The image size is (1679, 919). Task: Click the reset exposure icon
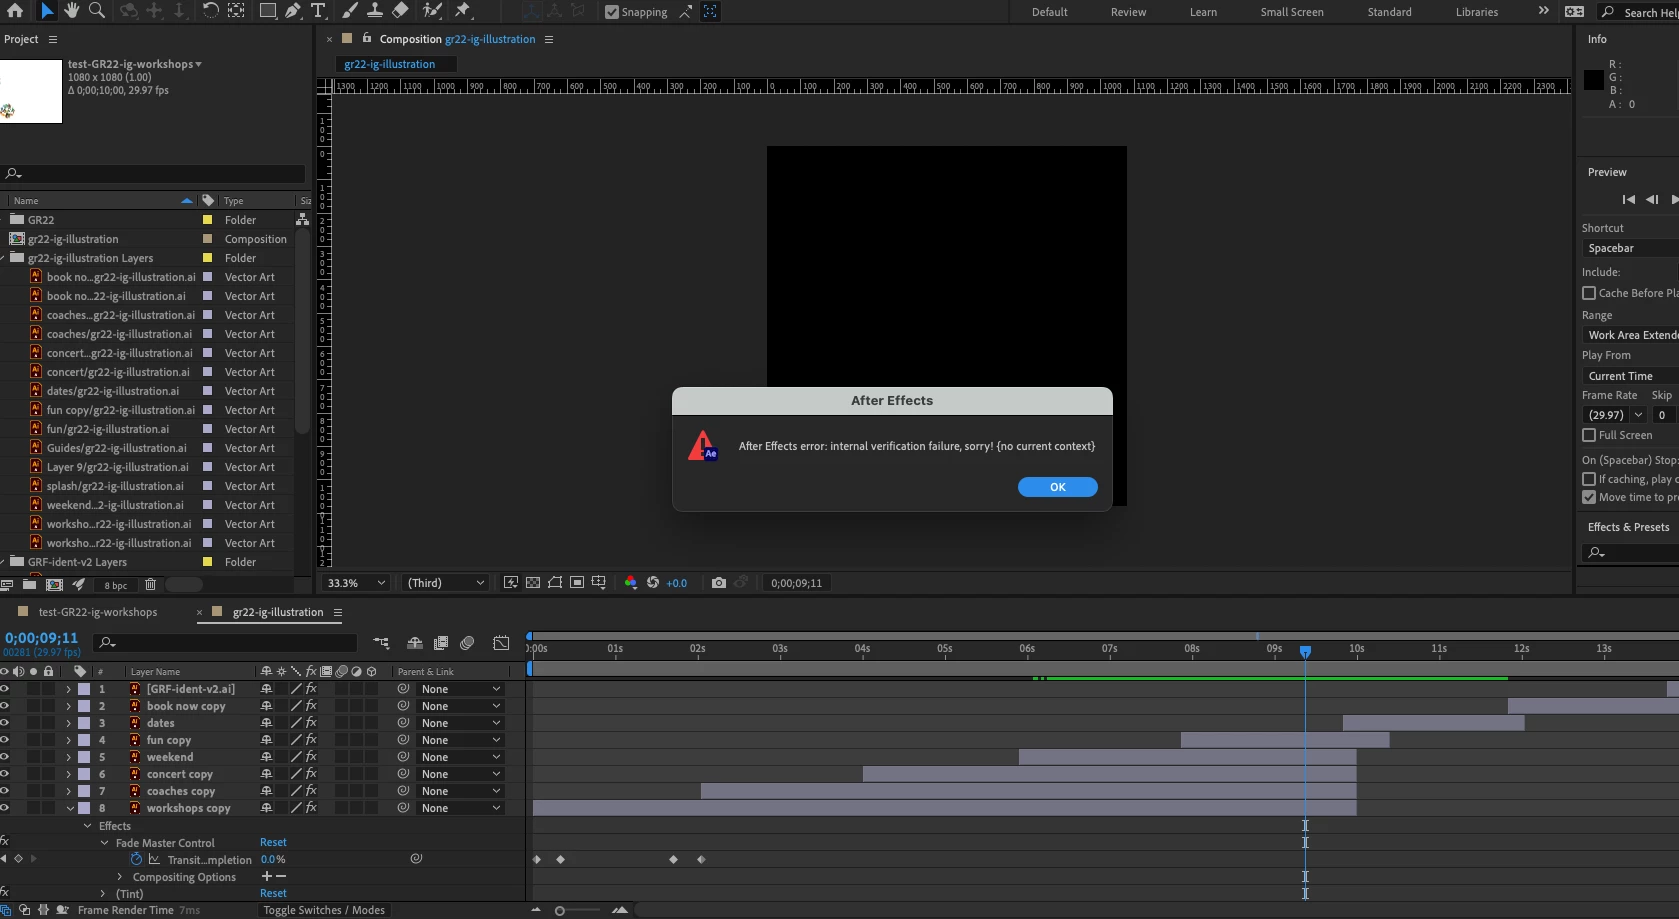coord(653,583)
